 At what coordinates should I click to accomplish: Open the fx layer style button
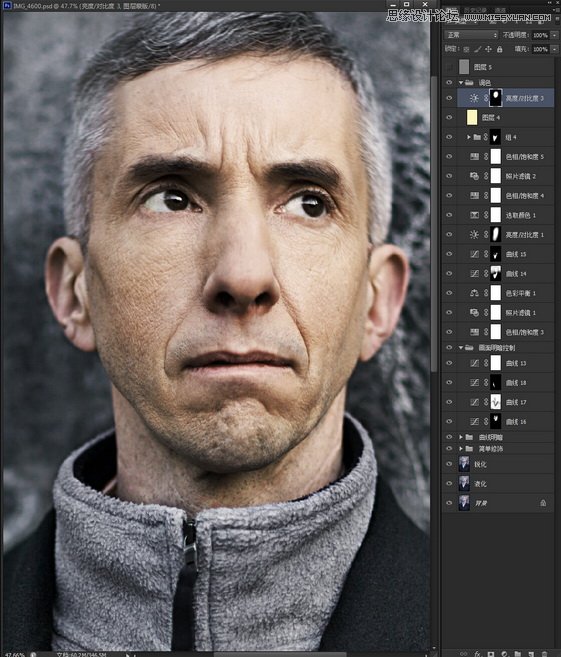click(x=477, y=654)
